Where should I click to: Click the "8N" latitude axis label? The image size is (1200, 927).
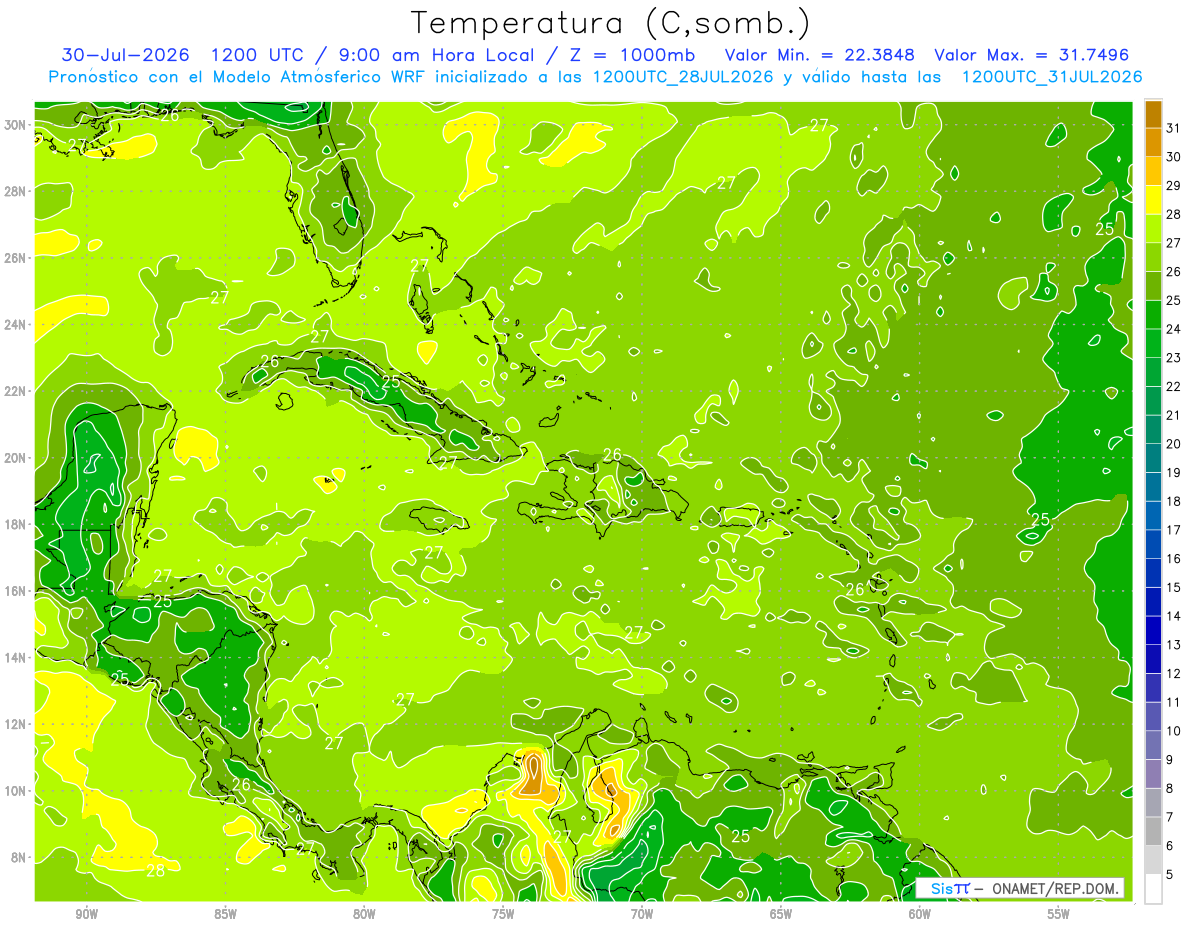click(x=20, y=857)
